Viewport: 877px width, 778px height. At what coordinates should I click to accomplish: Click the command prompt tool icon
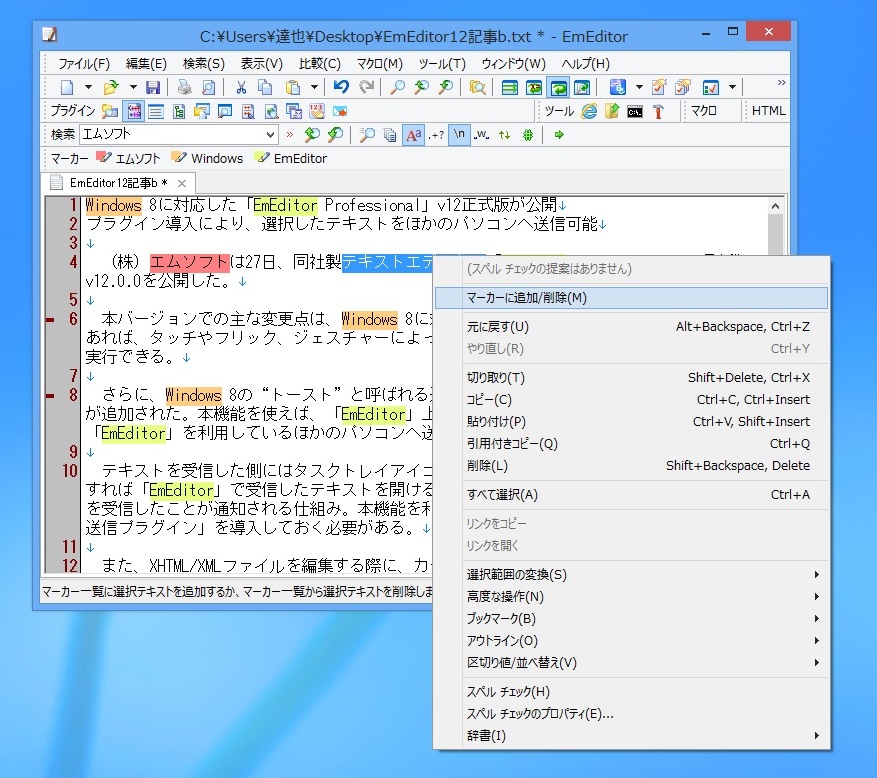click(634, 112)
